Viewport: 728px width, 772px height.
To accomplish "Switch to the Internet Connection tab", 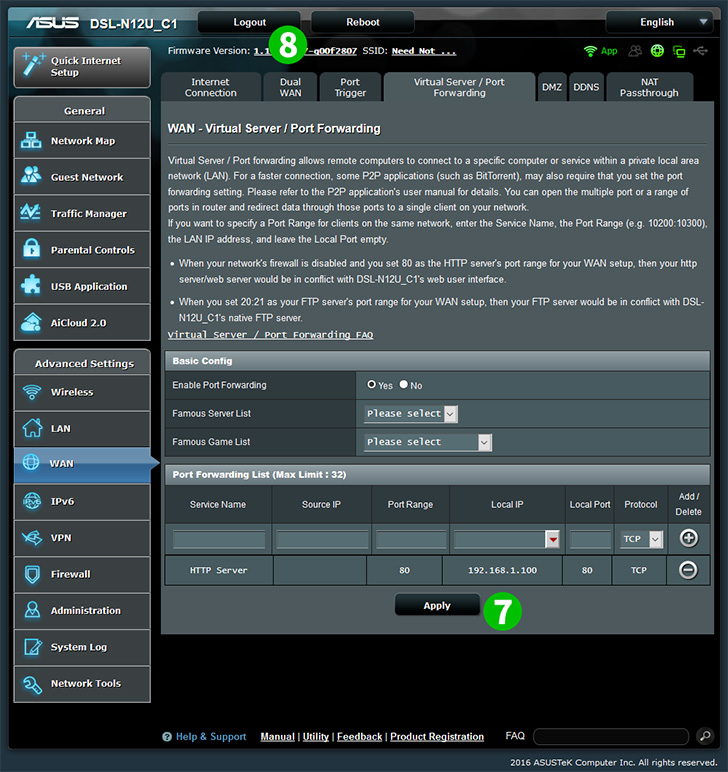I will [x=211, y=87].
